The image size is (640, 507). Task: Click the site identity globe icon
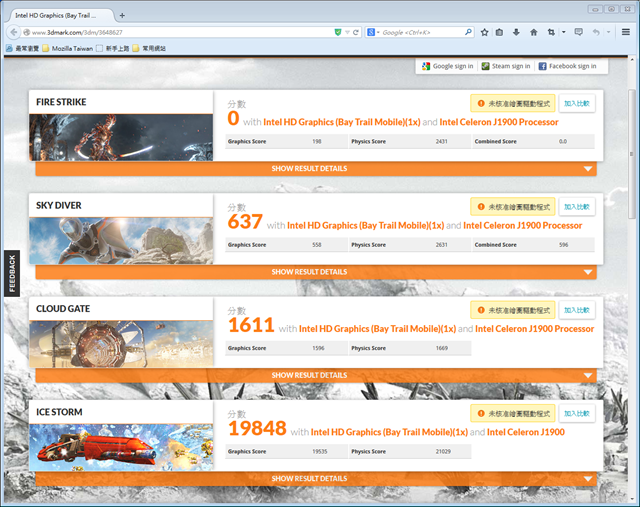tap(27, 32)
